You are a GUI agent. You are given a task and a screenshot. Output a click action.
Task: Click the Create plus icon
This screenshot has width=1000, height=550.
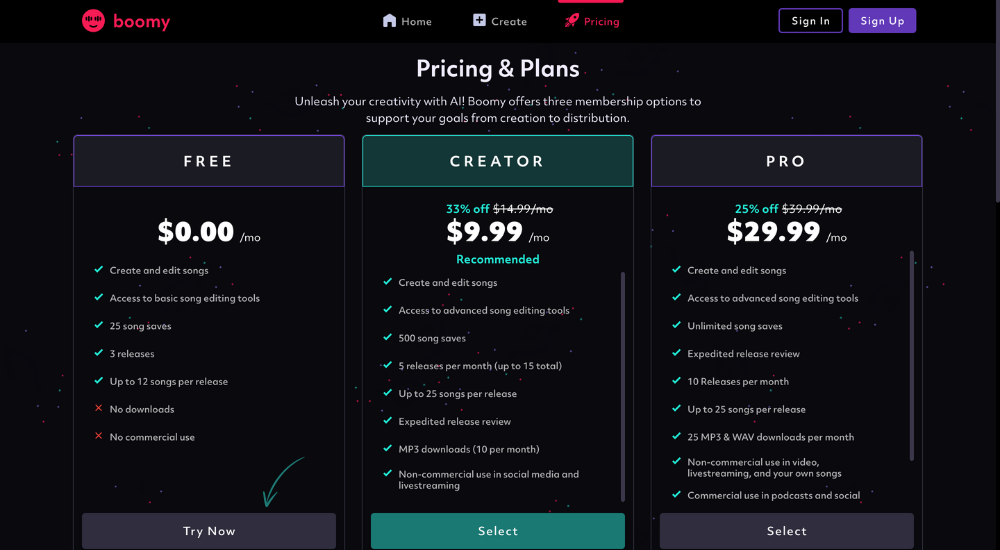(x=479, y=20)
